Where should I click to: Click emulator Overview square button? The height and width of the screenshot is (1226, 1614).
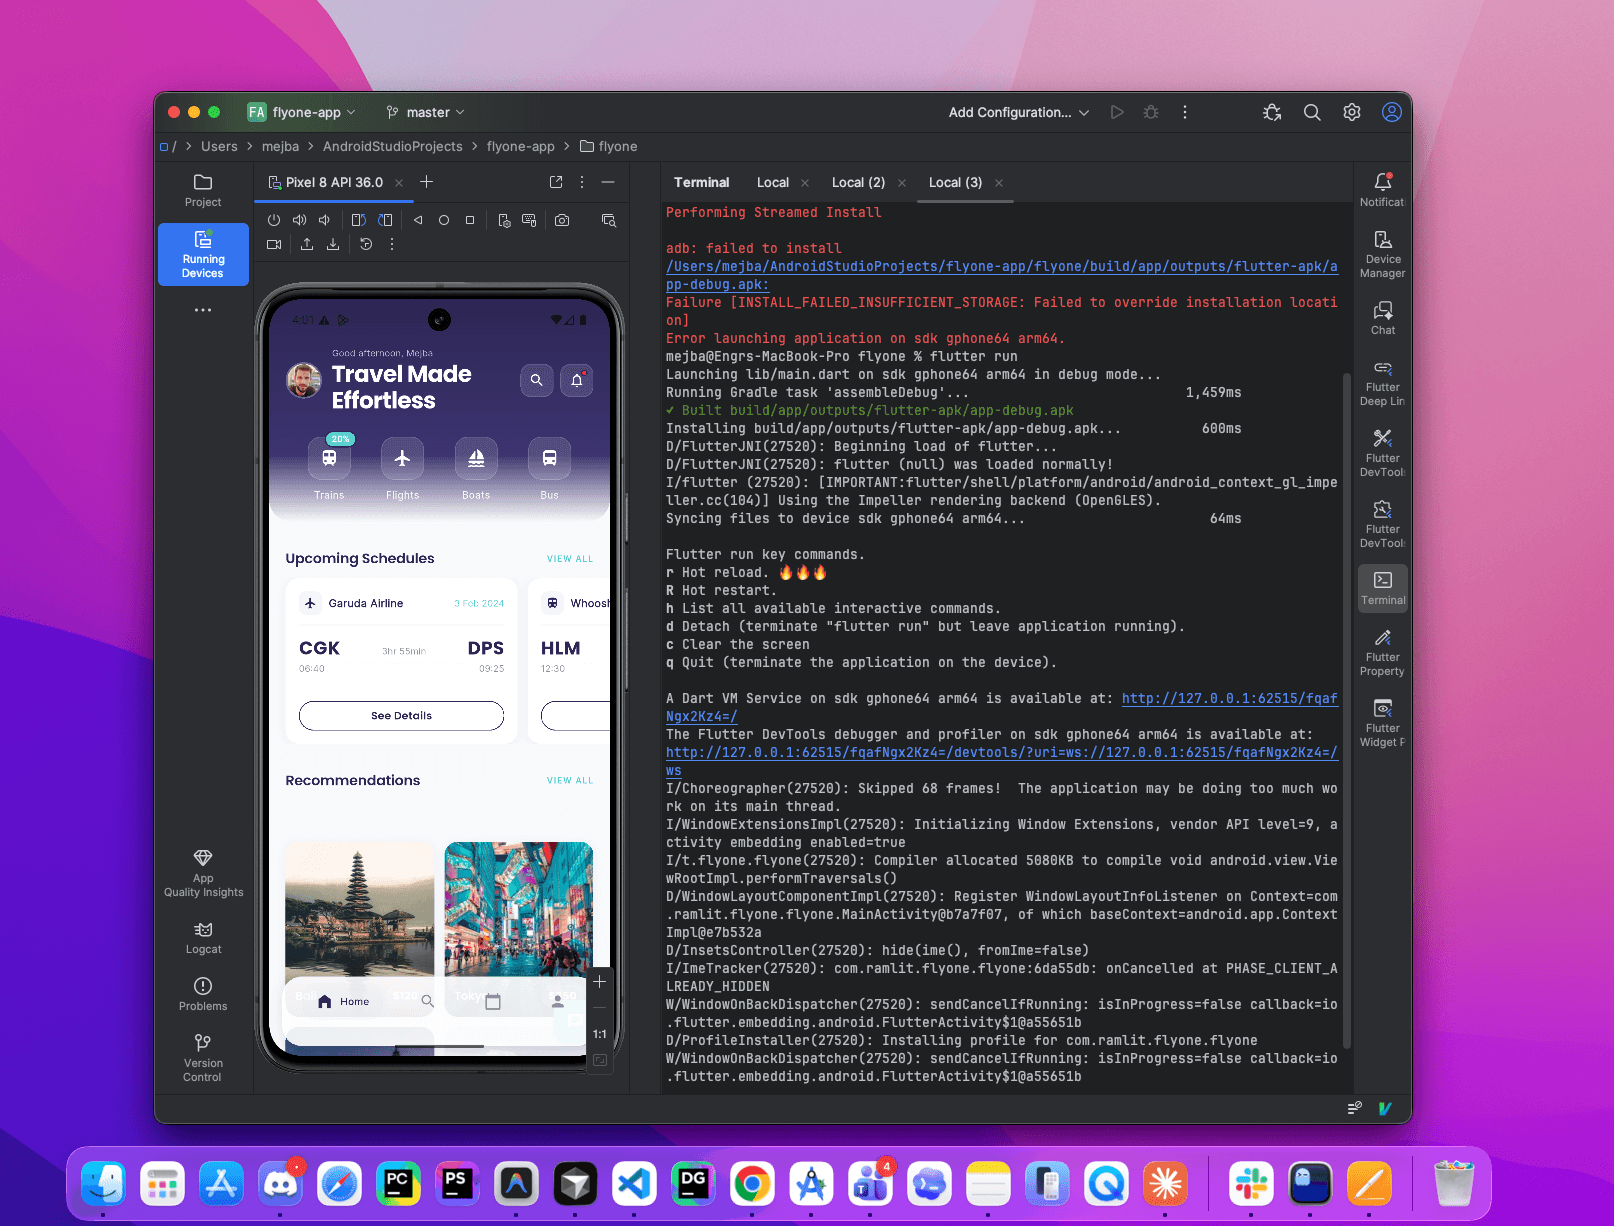pyautogui.click(x=470, y=220)
